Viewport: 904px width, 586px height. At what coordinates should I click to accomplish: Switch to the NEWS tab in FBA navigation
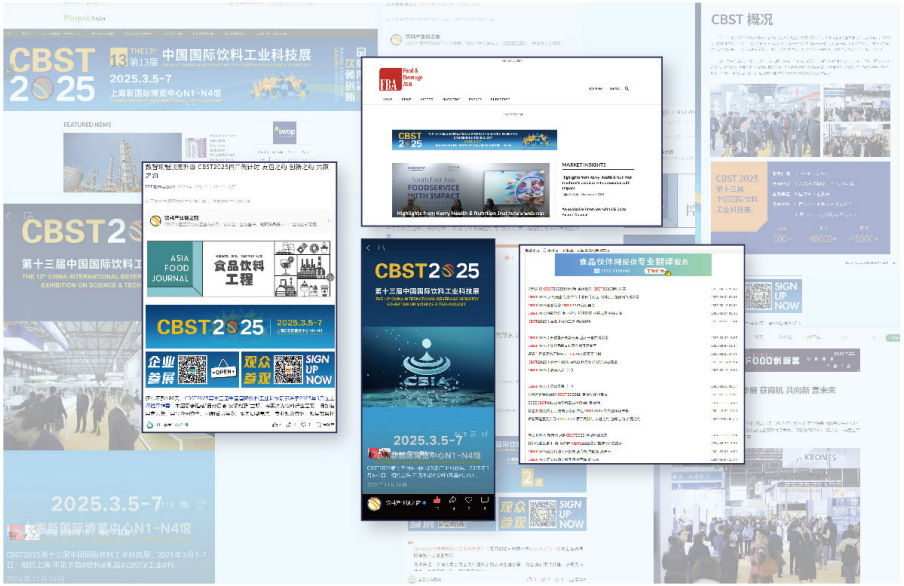tap(407, 99)
